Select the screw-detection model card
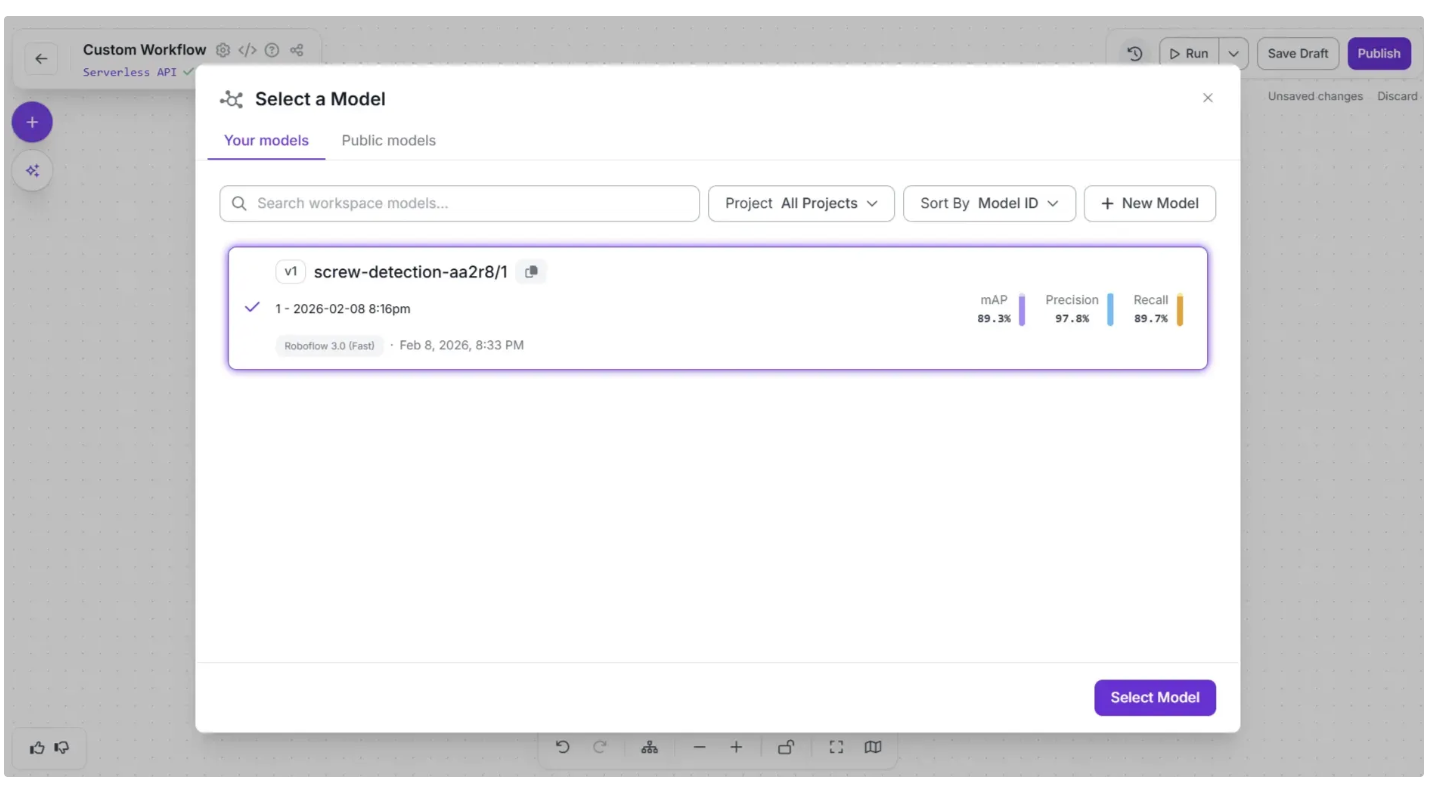Screen dimensions: 1436x786 tap(717, 308)
